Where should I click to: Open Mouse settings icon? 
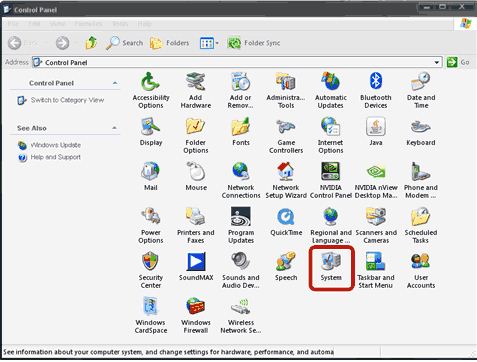[196, 176]
